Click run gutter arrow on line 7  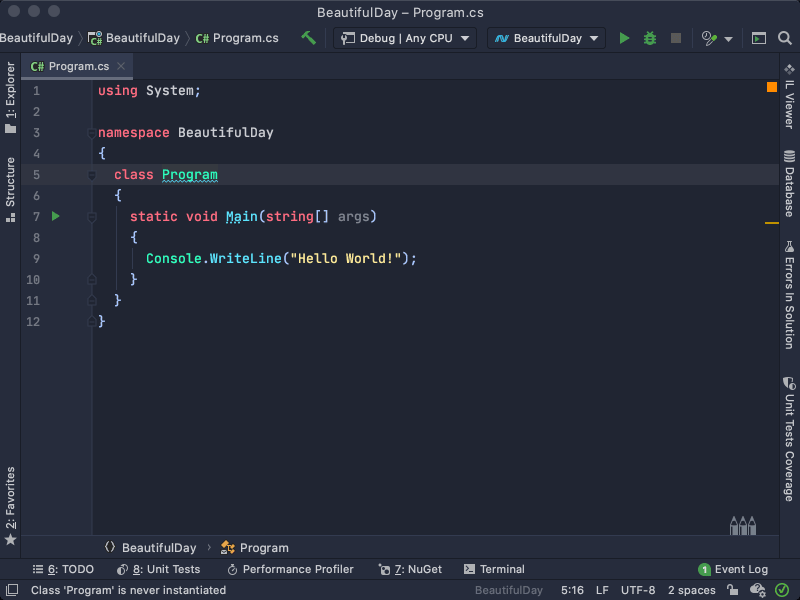56,216
